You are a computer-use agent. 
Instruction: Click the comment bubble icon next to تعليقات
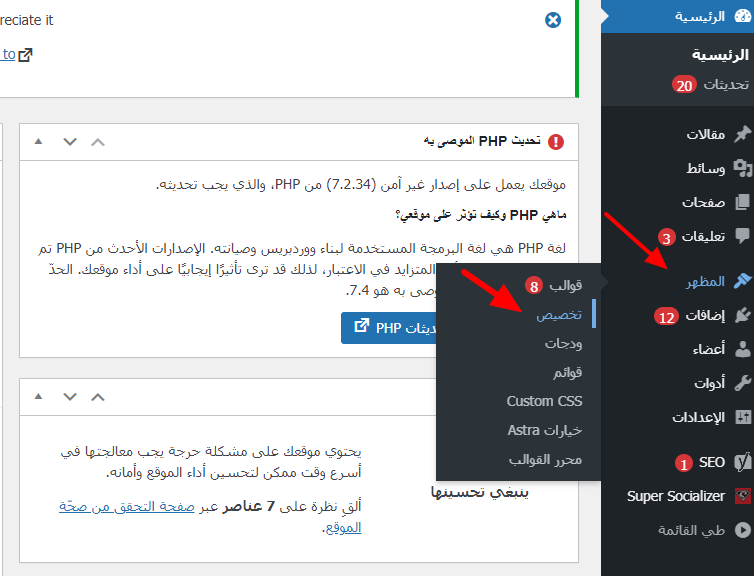pos(743,236)
